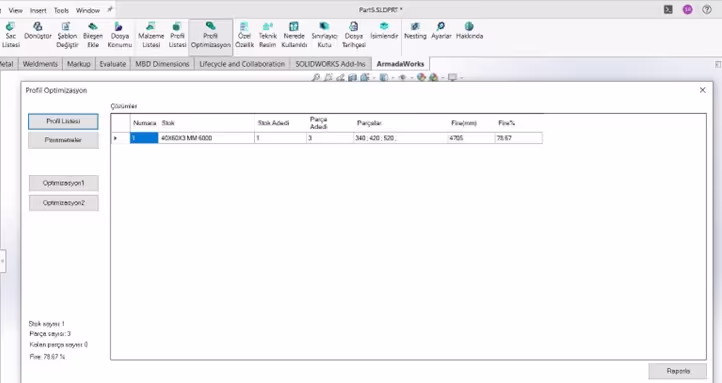The image size is (722, 383).
Task: Click the İsimlendir ribbon icon
Action: [384, 31]
